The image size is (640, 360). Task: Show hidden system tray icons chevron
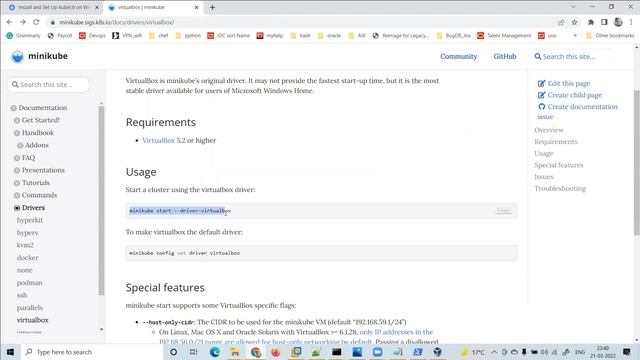tap(494, 352)
